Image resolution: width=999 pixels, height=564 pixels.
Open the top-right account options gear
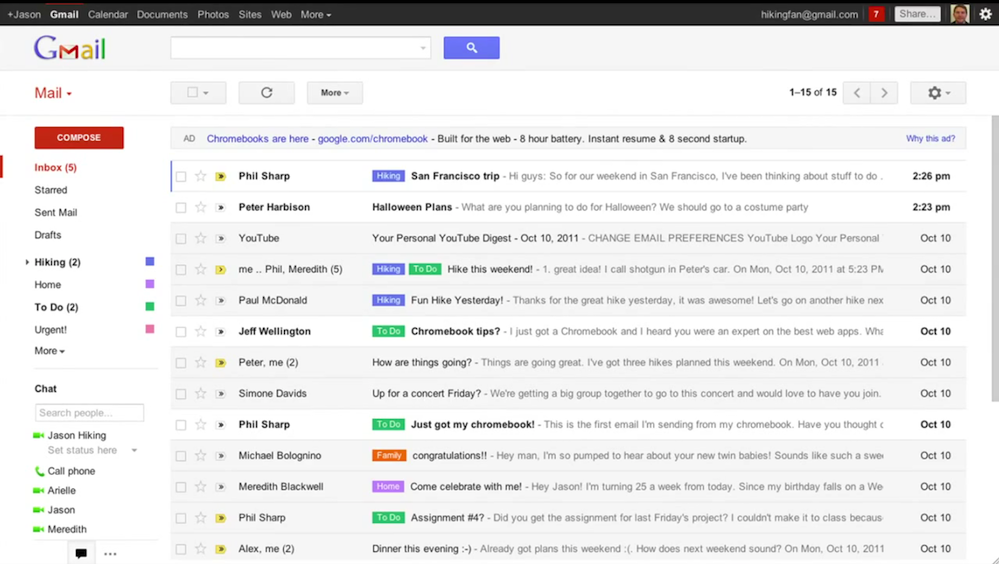tap(985, 14)
